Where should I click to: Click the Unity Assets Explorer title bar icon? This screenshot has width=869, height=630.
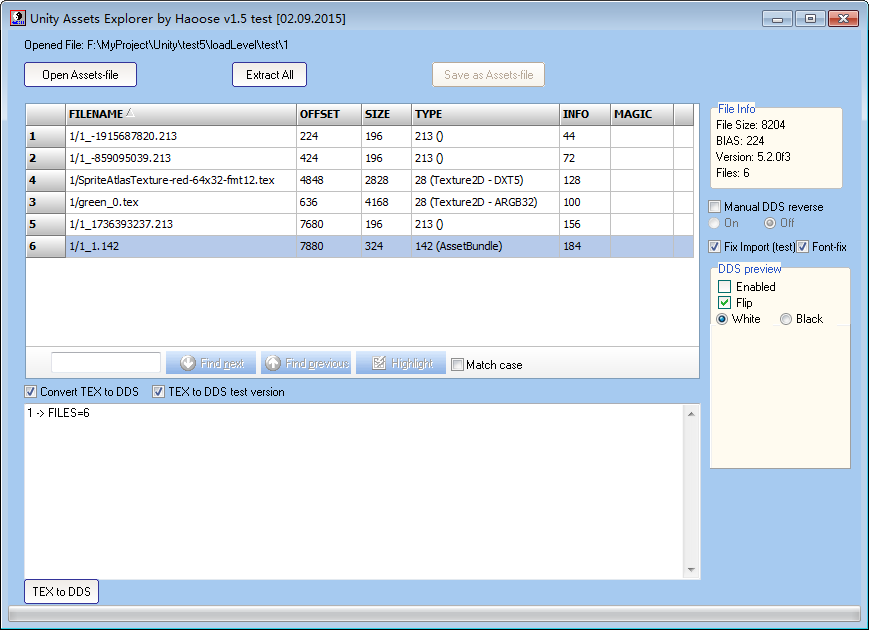[x=18, y=18]
